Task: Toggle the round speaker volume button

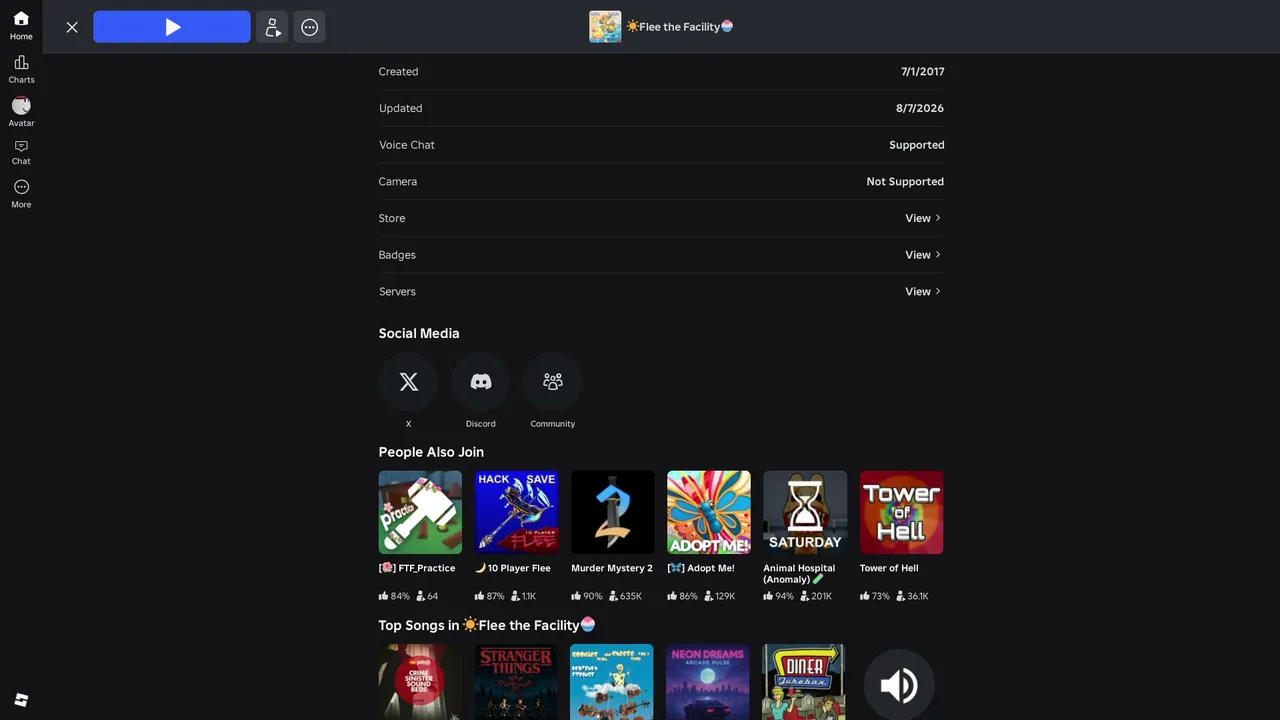Action: click(899, 685)
